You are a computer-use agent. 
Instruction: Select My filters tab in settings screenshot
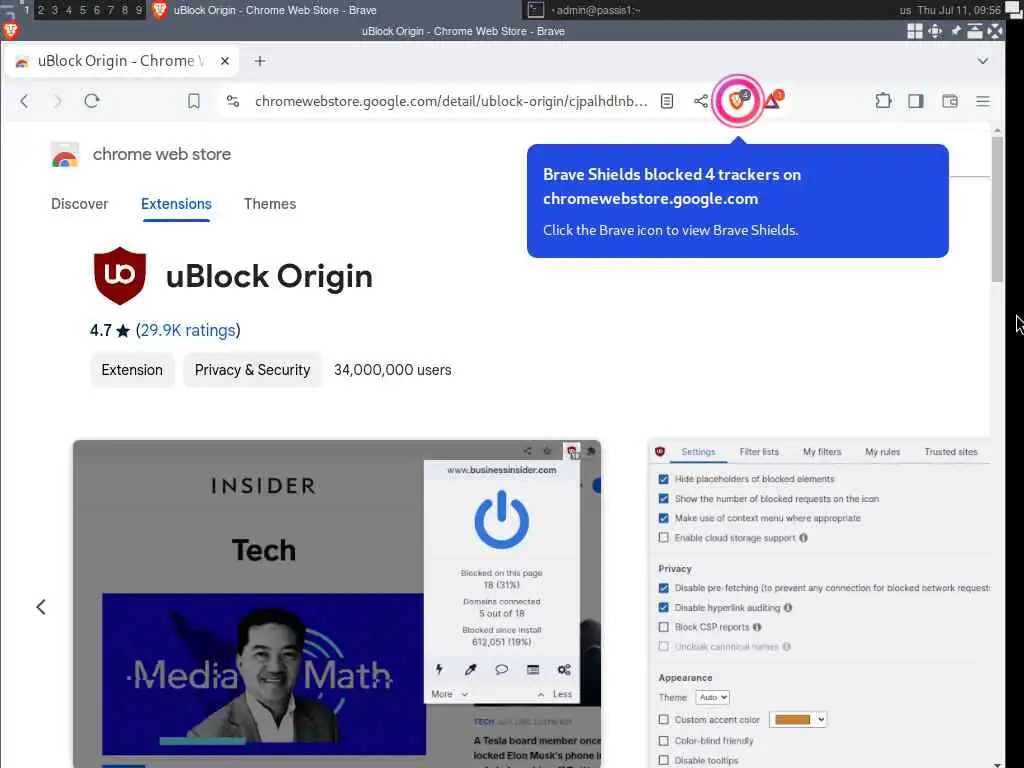pos(822,451)
